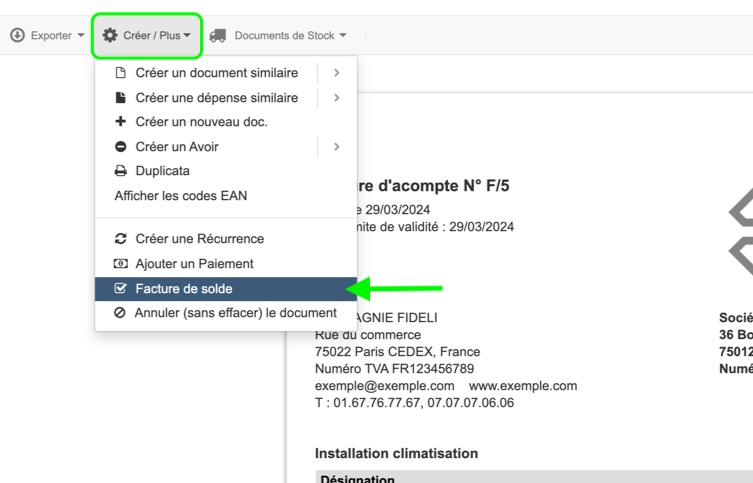Select Afficher les codes EAN
This screenshot has width=753, height=483.
[180, 196]
